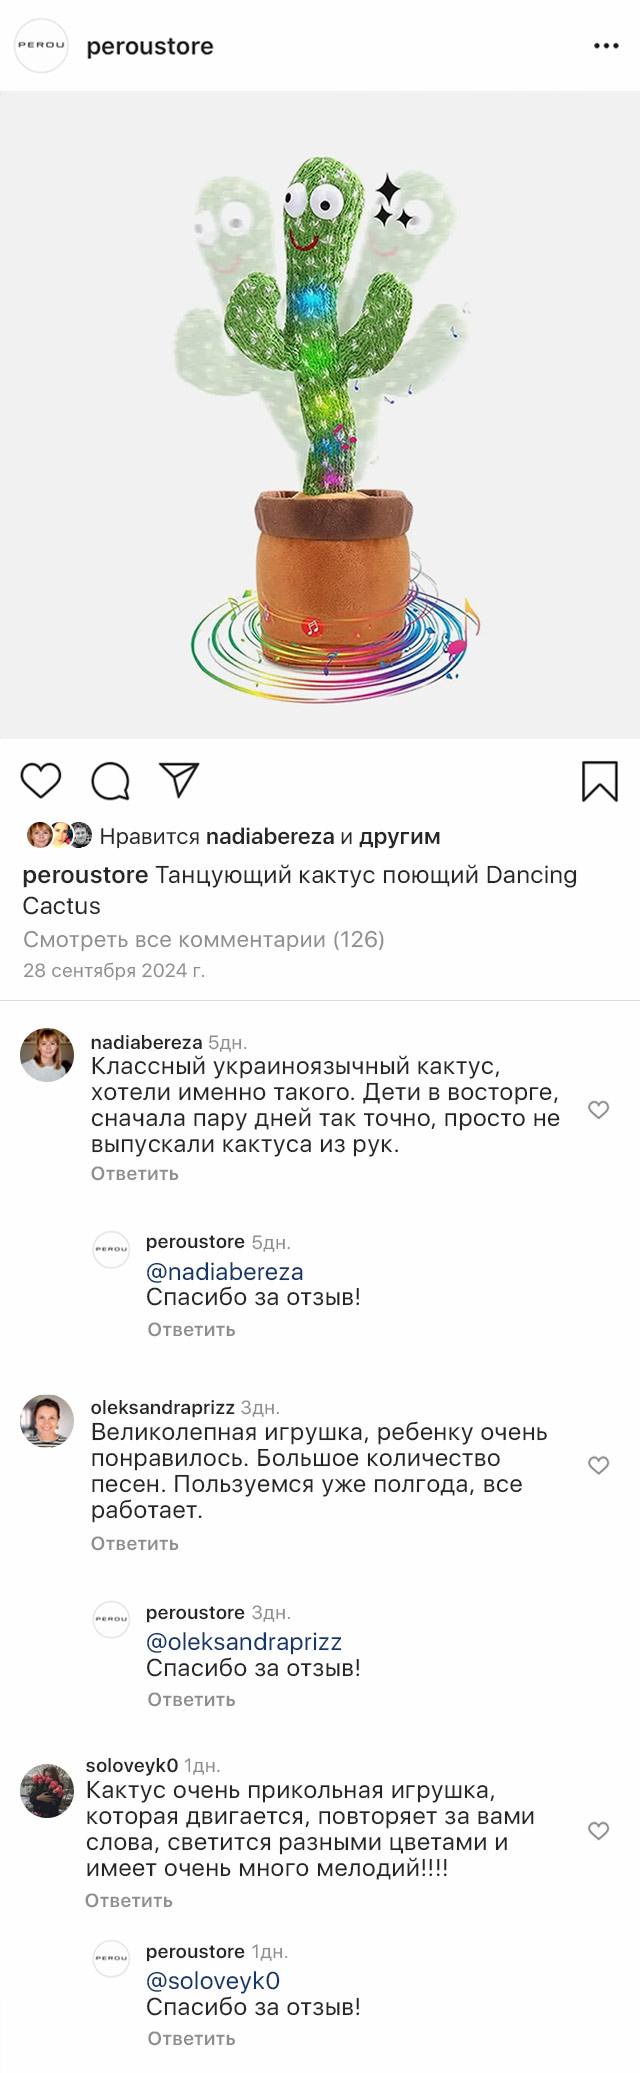
Task: Like soloveyk0's comment with its heart
Action: click(598, 1830)
